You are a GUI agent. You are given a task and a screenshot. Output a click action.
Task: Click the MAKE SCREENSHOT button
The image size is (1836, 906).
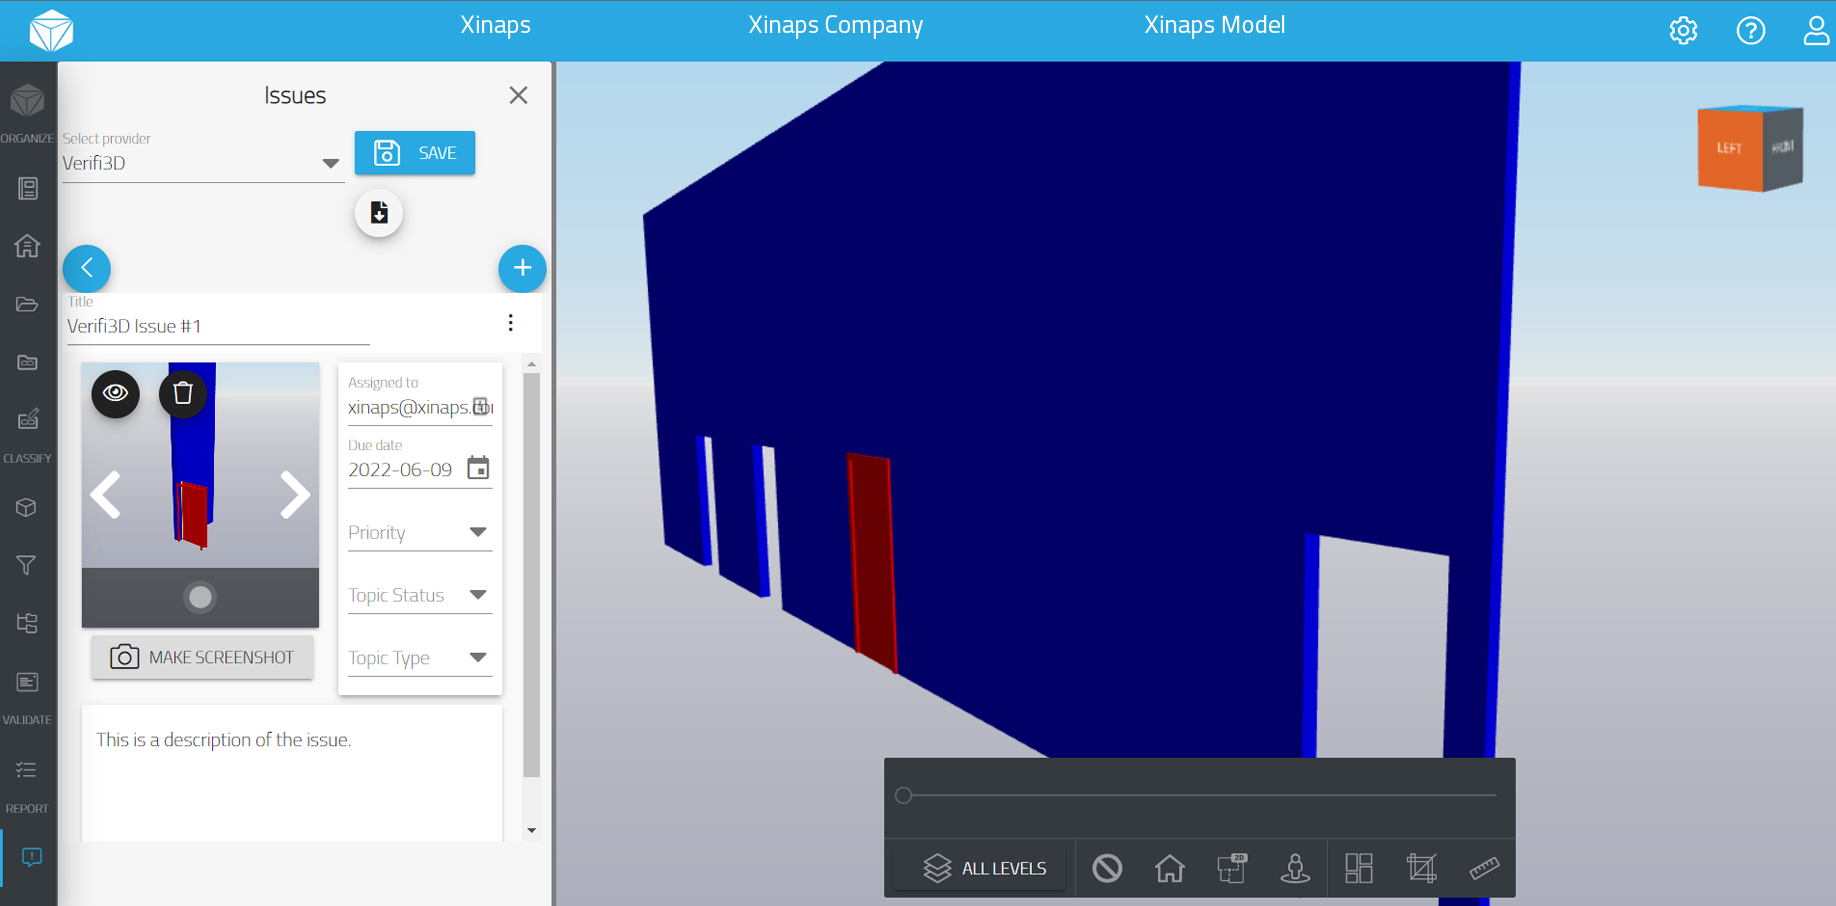202,657
